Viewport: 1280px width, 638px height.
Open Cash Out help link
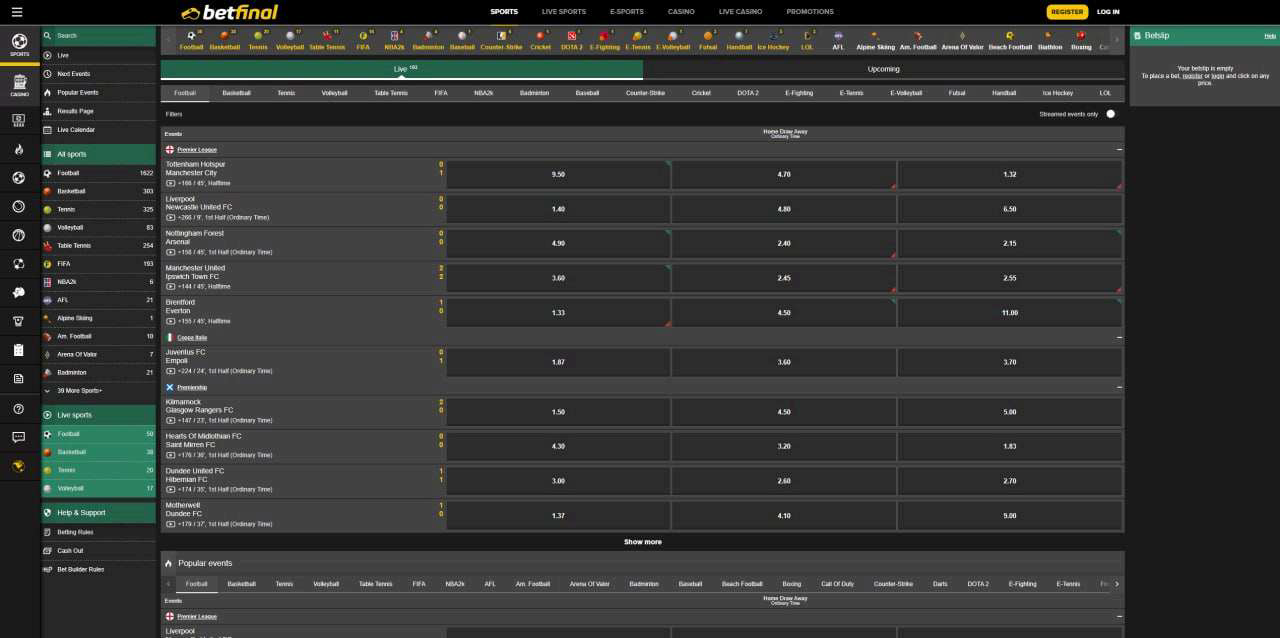(x=70, y=551)
